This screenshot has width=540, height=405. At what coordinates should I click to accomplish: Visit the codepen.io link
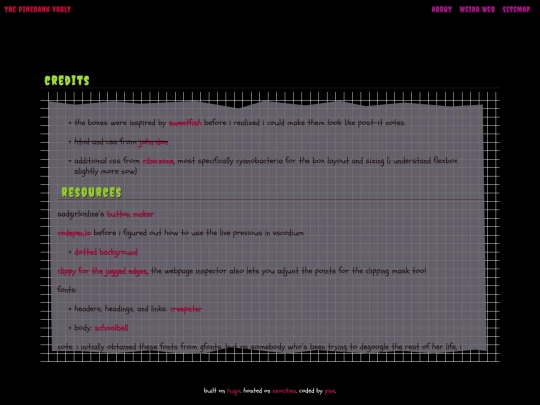pos(74,233)
